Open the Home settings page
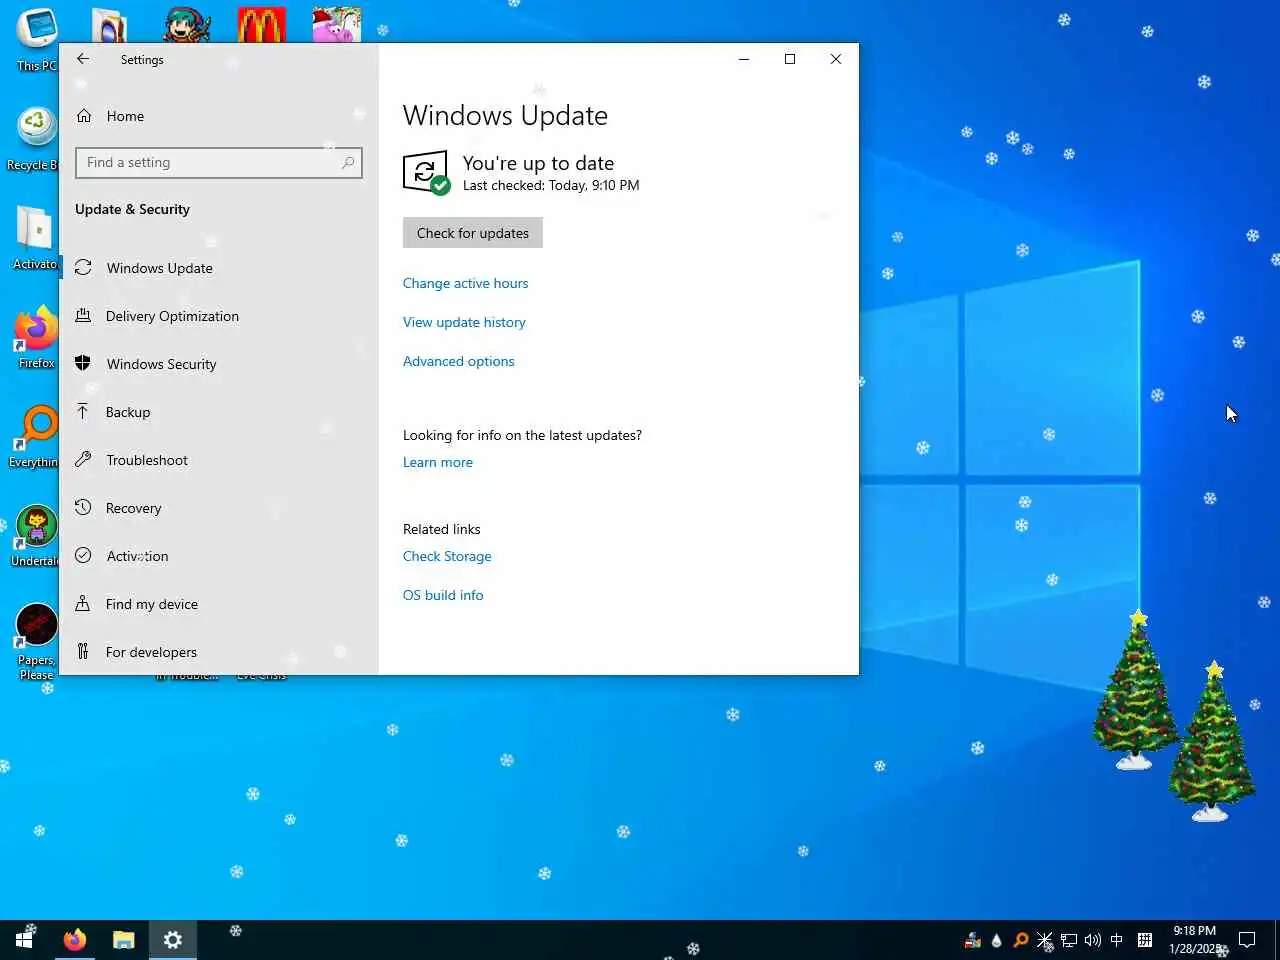Image resolution: width=1280 pixels, height=960 pixels. coord(125,116)
